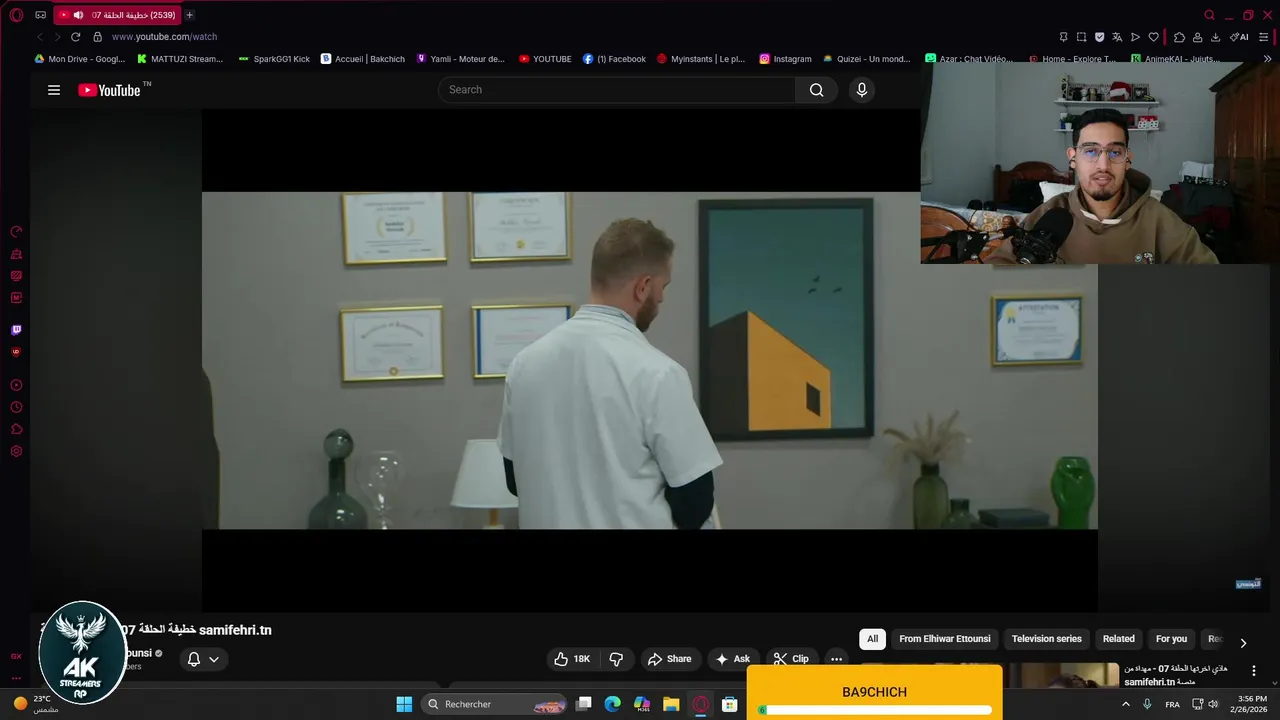Viewport: 1280px width, 720px height.
Task: Open more actions three-dot button under video
Action: click(836, 659)
